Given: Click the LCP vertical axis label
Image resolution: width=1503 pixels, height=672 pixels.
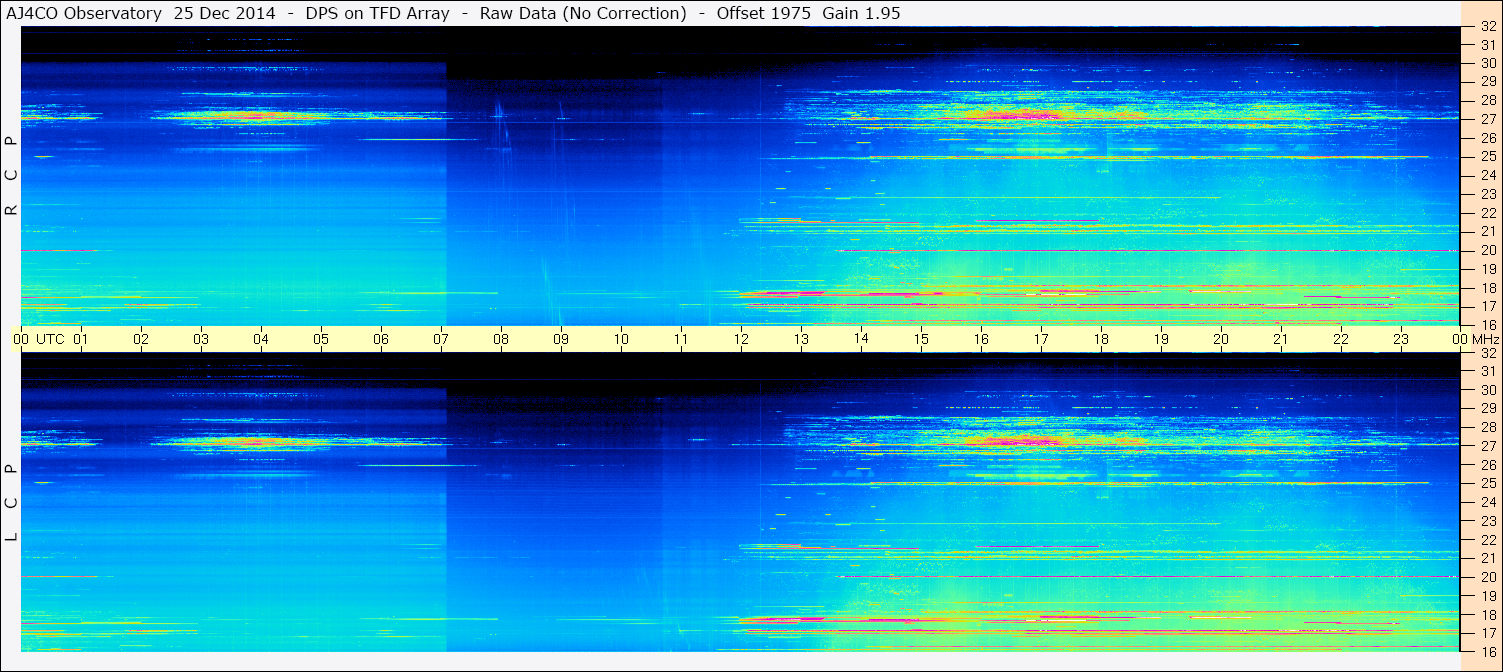Looking at the screenshot, I should (12, 503).
